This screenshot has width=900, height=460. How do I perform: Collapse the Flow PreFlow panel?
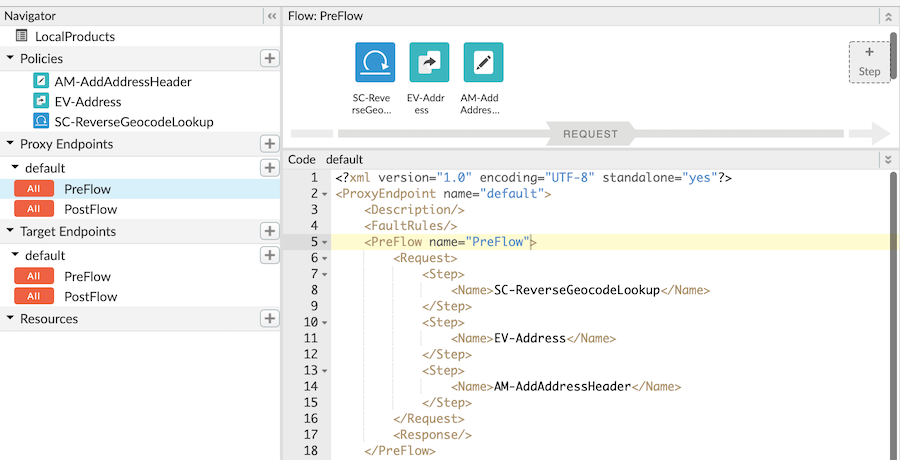click(x=889, y=17)
